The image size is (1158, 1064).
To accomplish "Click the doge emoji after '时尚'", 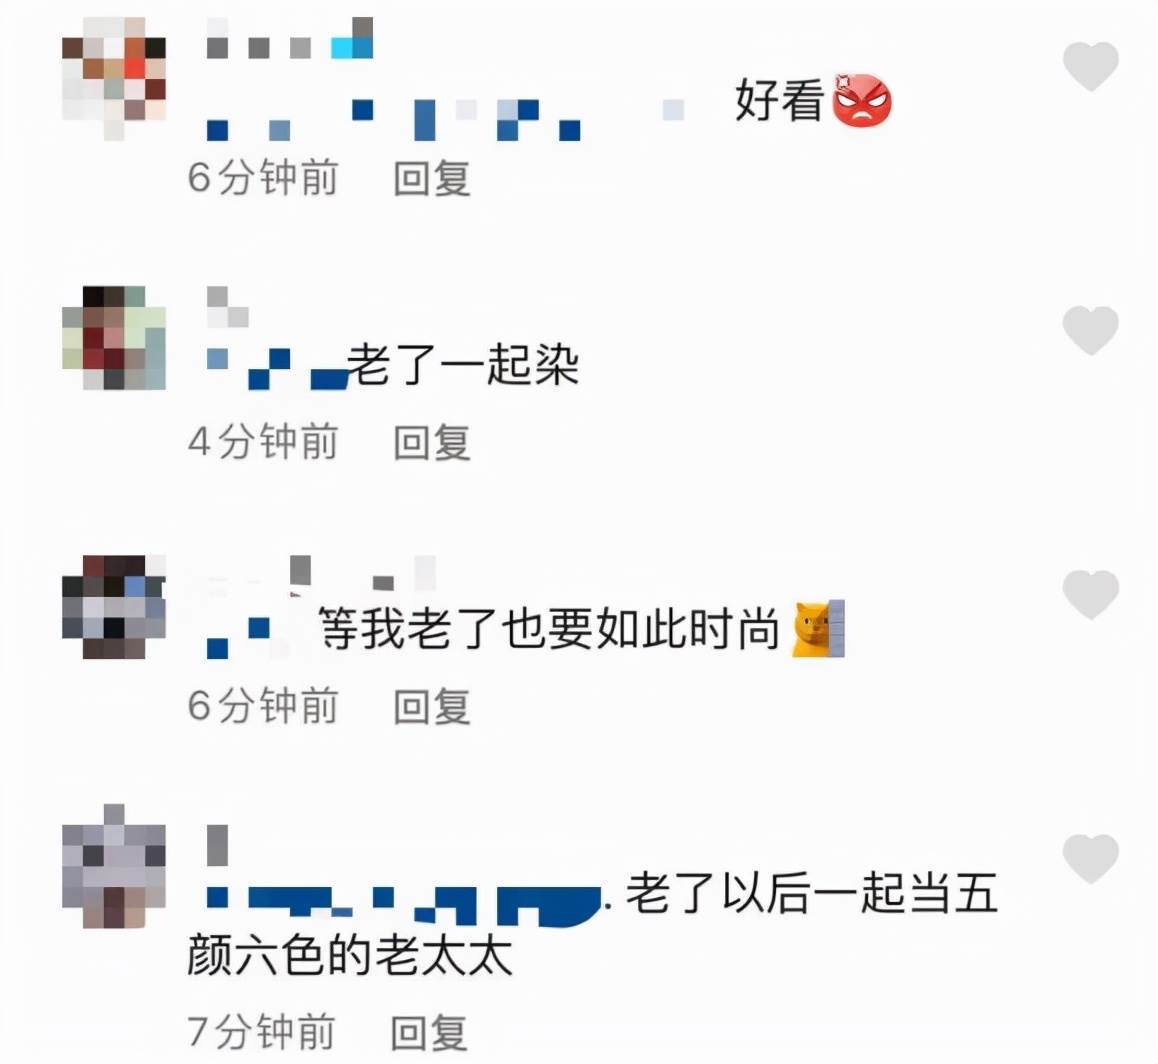I will [818, 628].
